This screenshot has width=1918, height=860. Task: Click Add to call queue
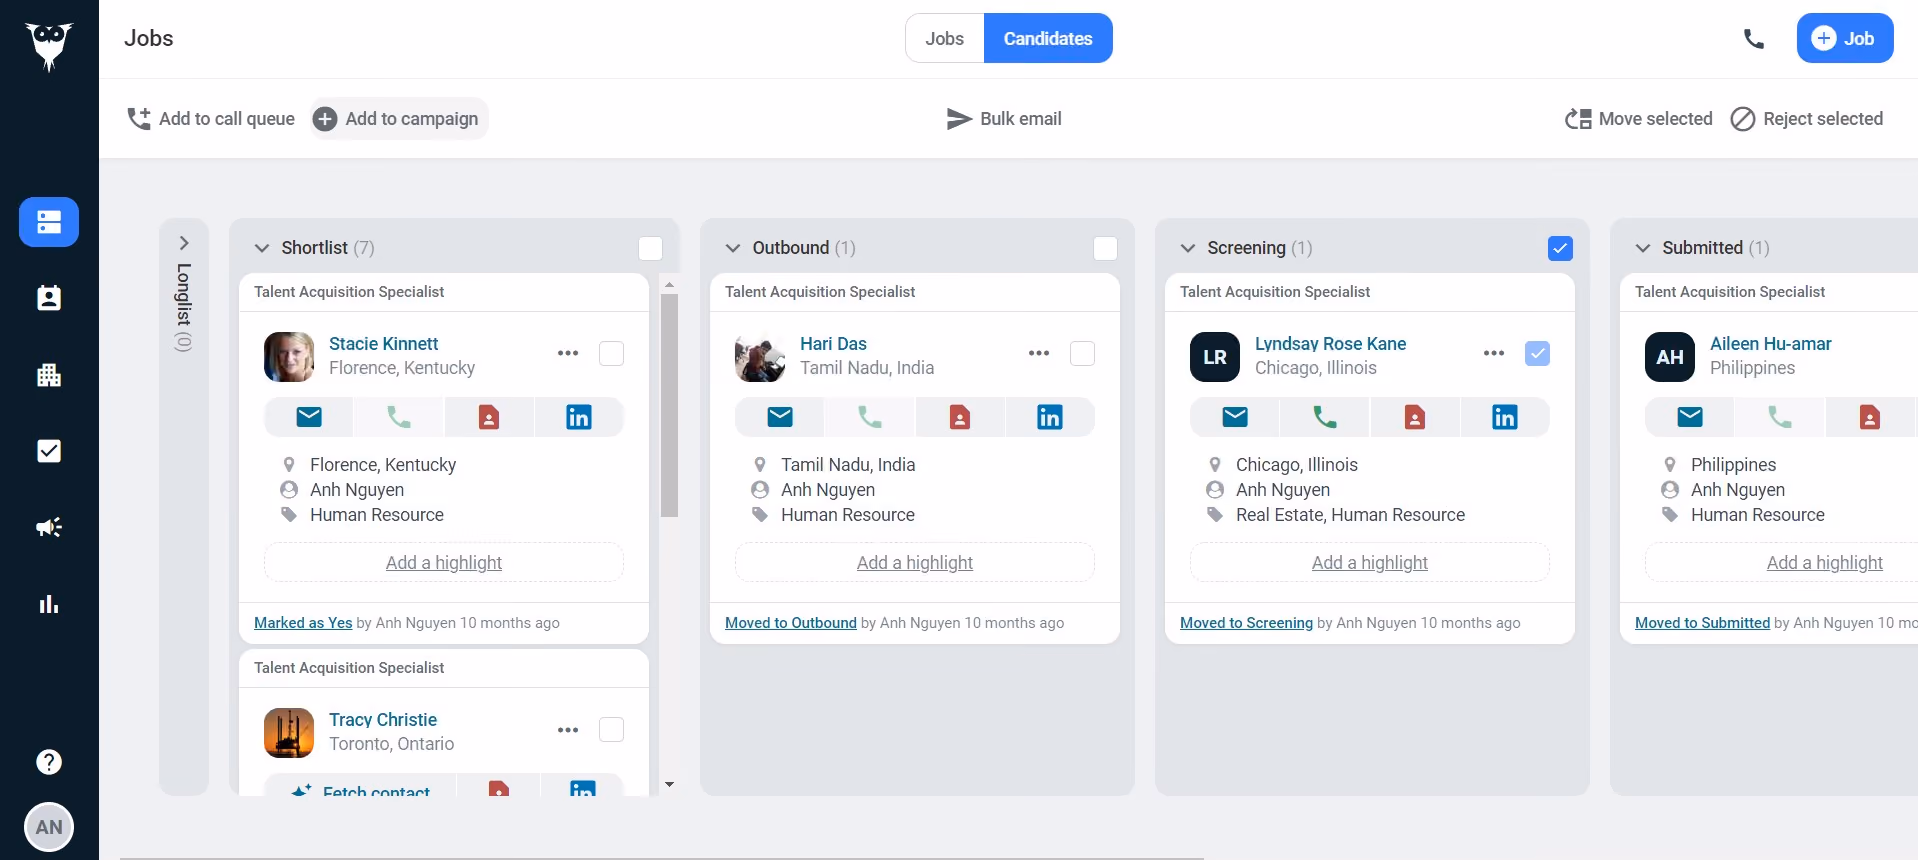[211, 119]
